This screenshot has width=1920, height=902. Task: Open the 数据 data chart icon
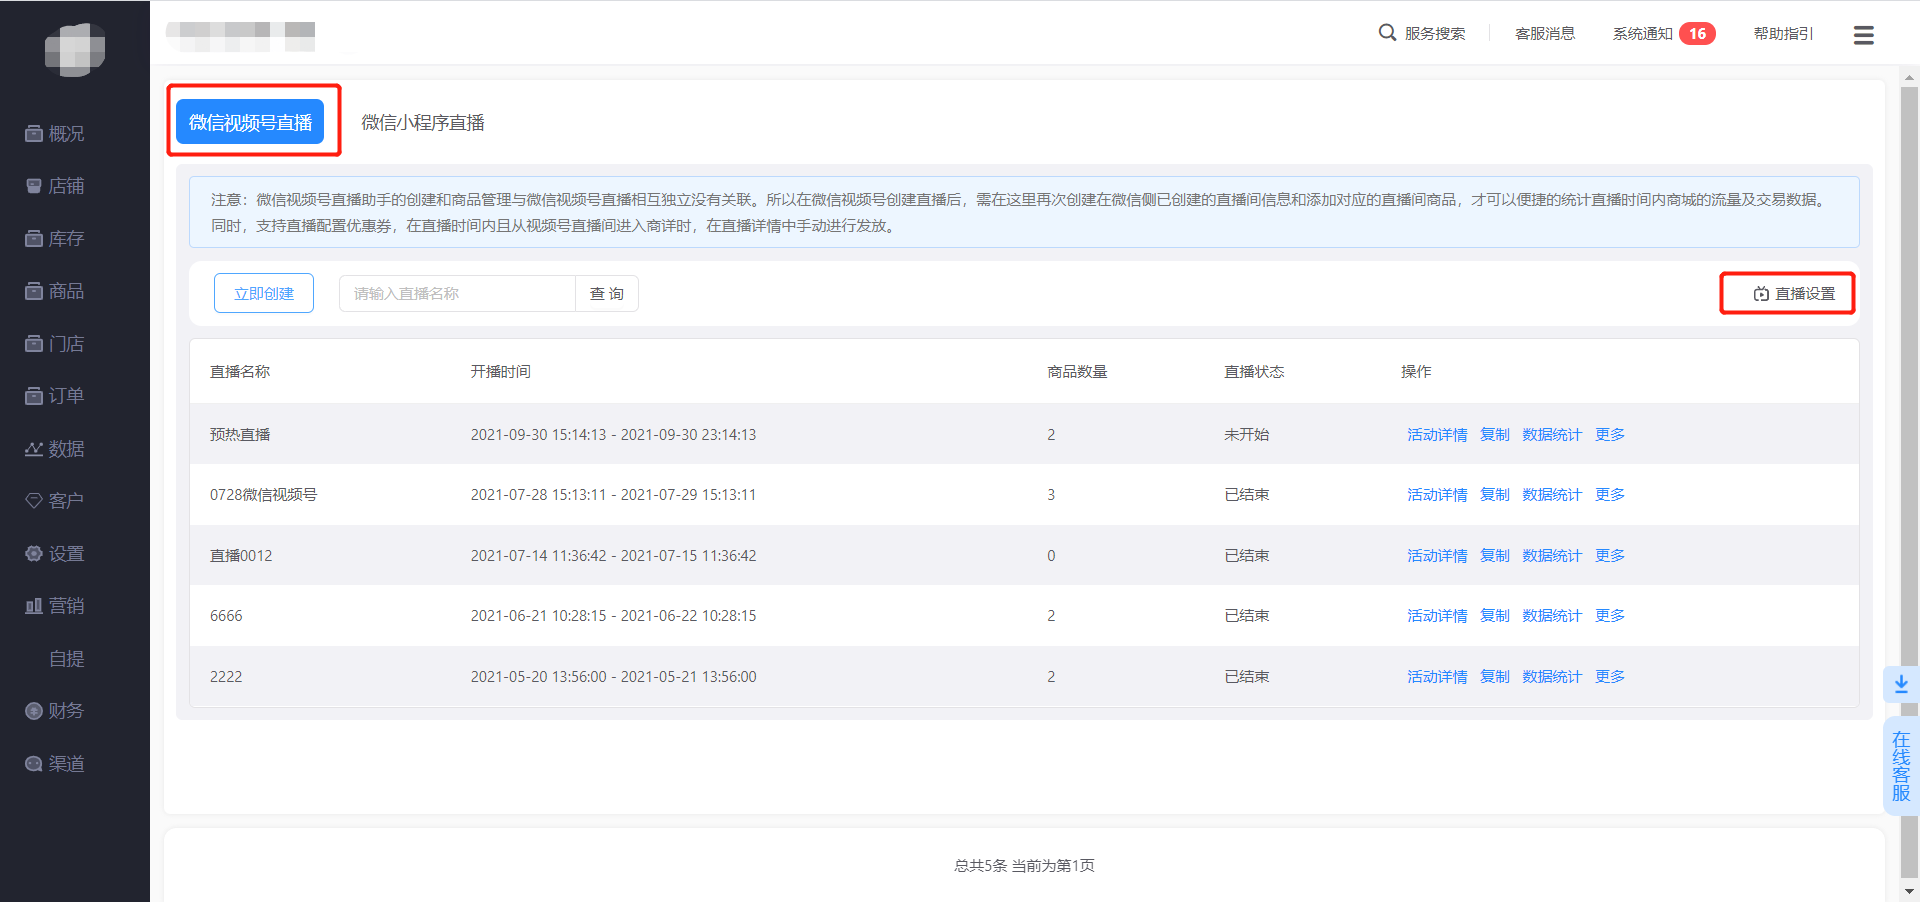pos(34,449)
